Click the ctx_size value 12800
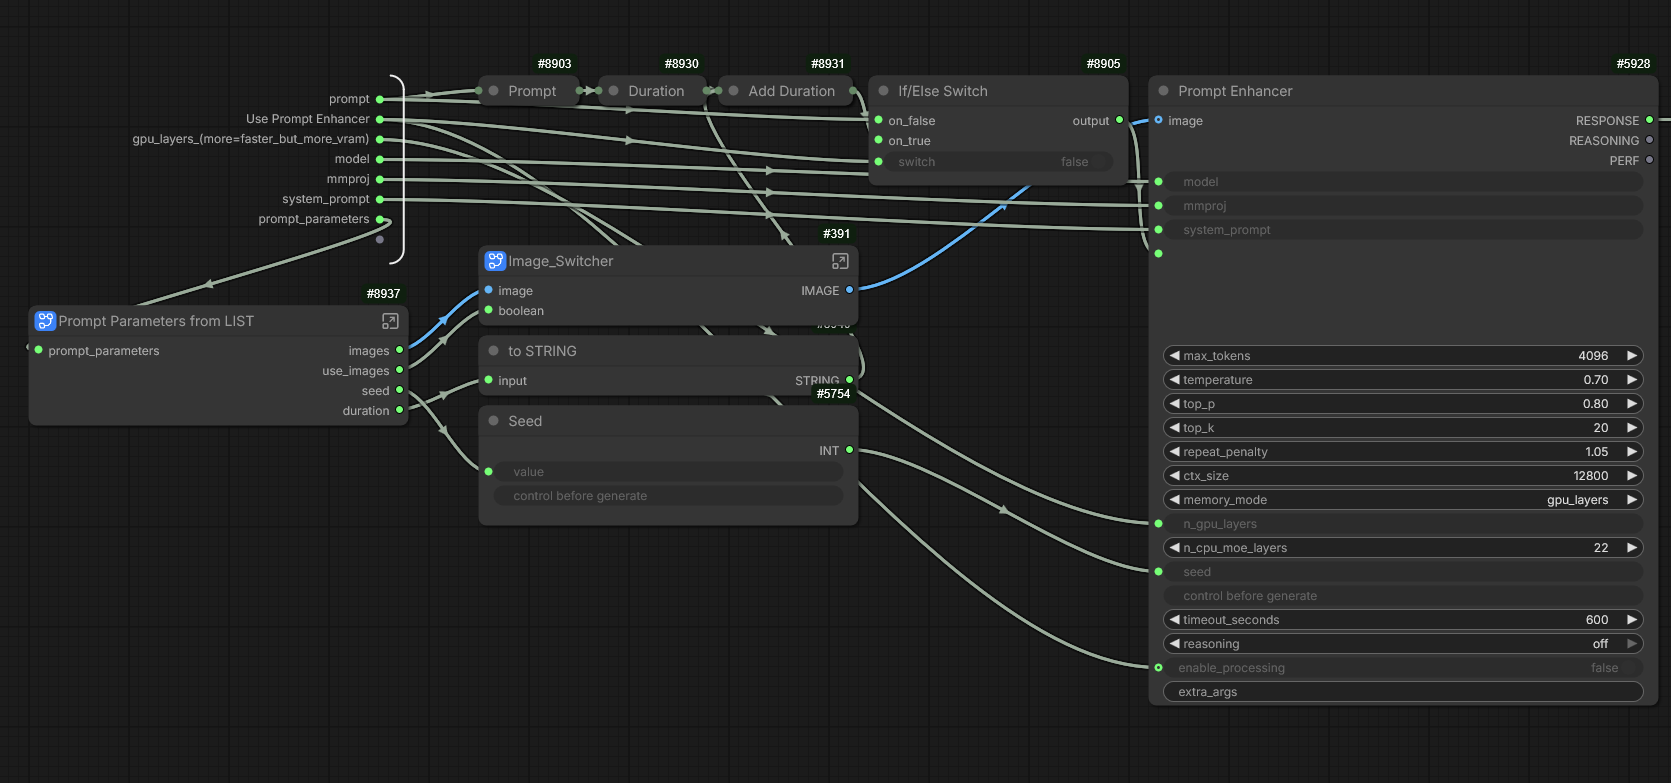 tap(1591, 476)
